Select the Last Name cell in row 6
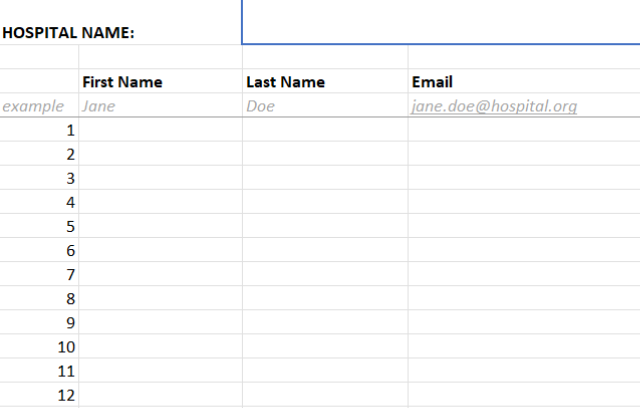Viewport: 640px width, 408px height. 325,250
